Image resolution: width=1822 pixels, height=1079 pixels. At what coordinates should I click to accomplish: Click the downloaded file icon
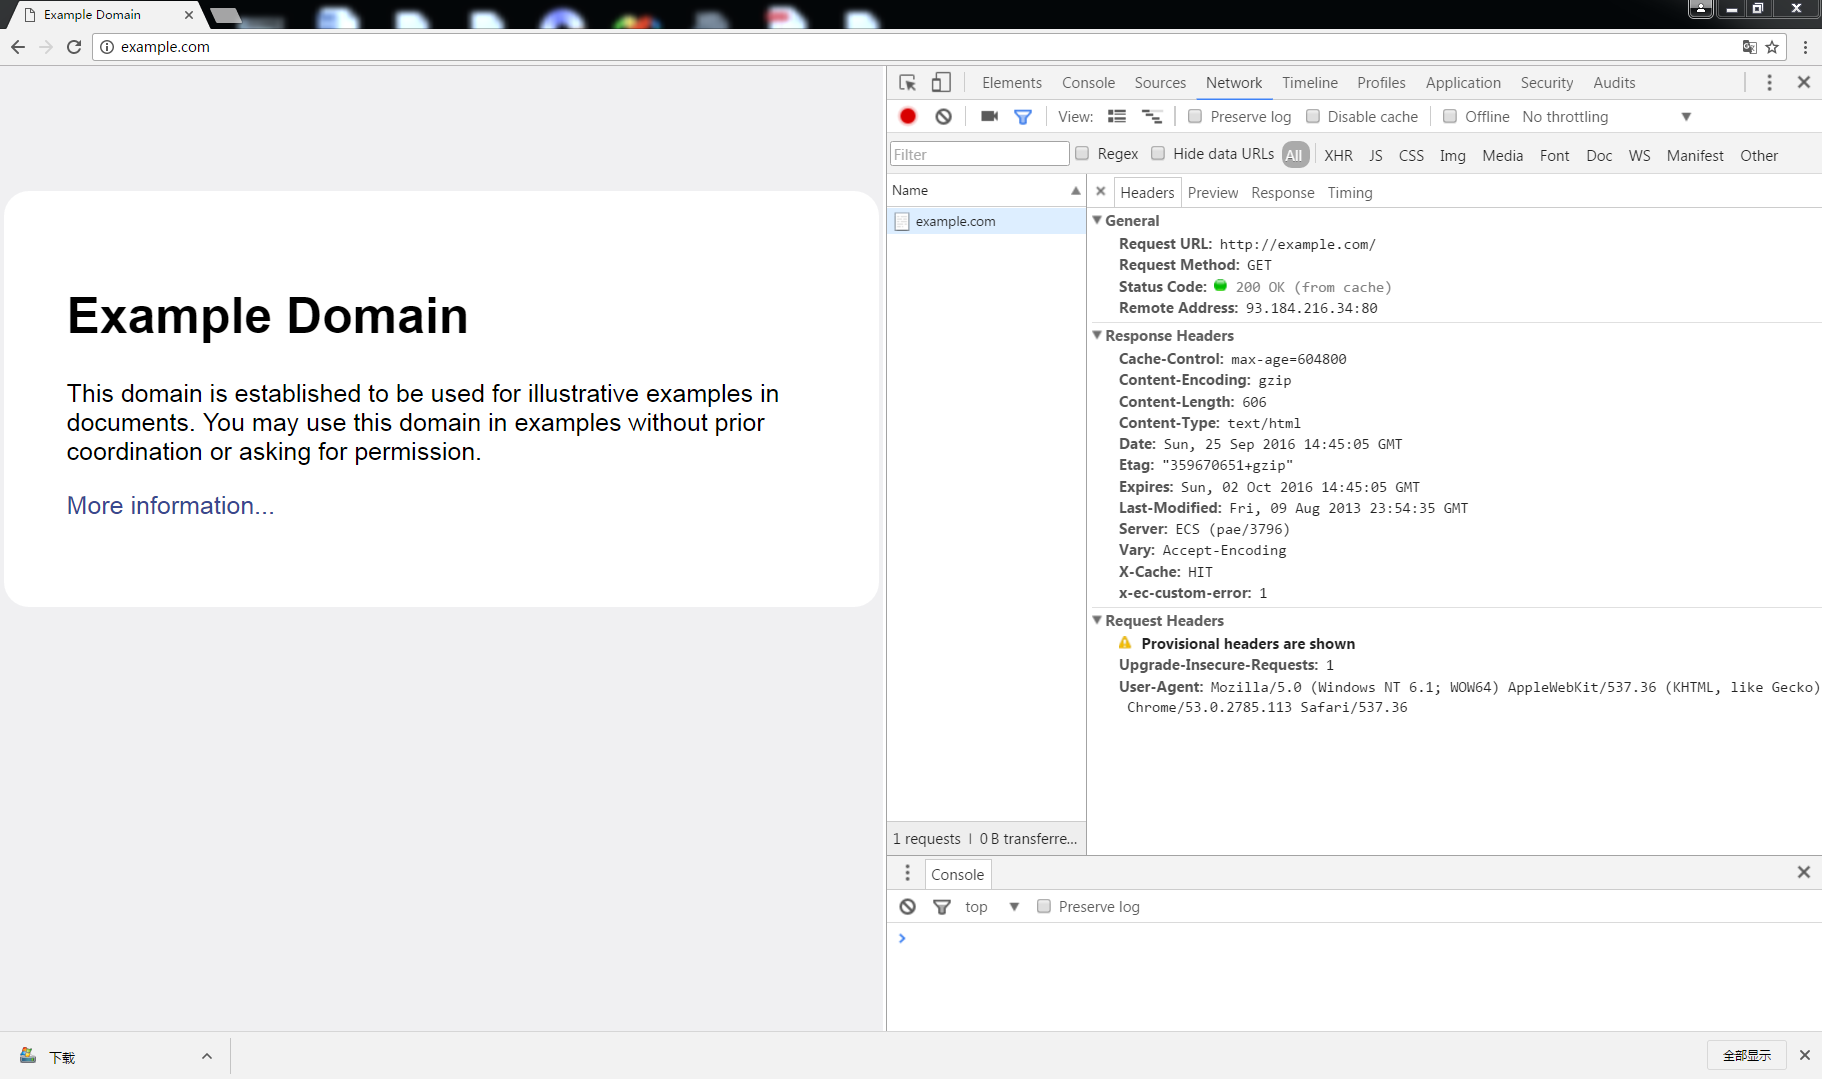tap(28, 1055)
